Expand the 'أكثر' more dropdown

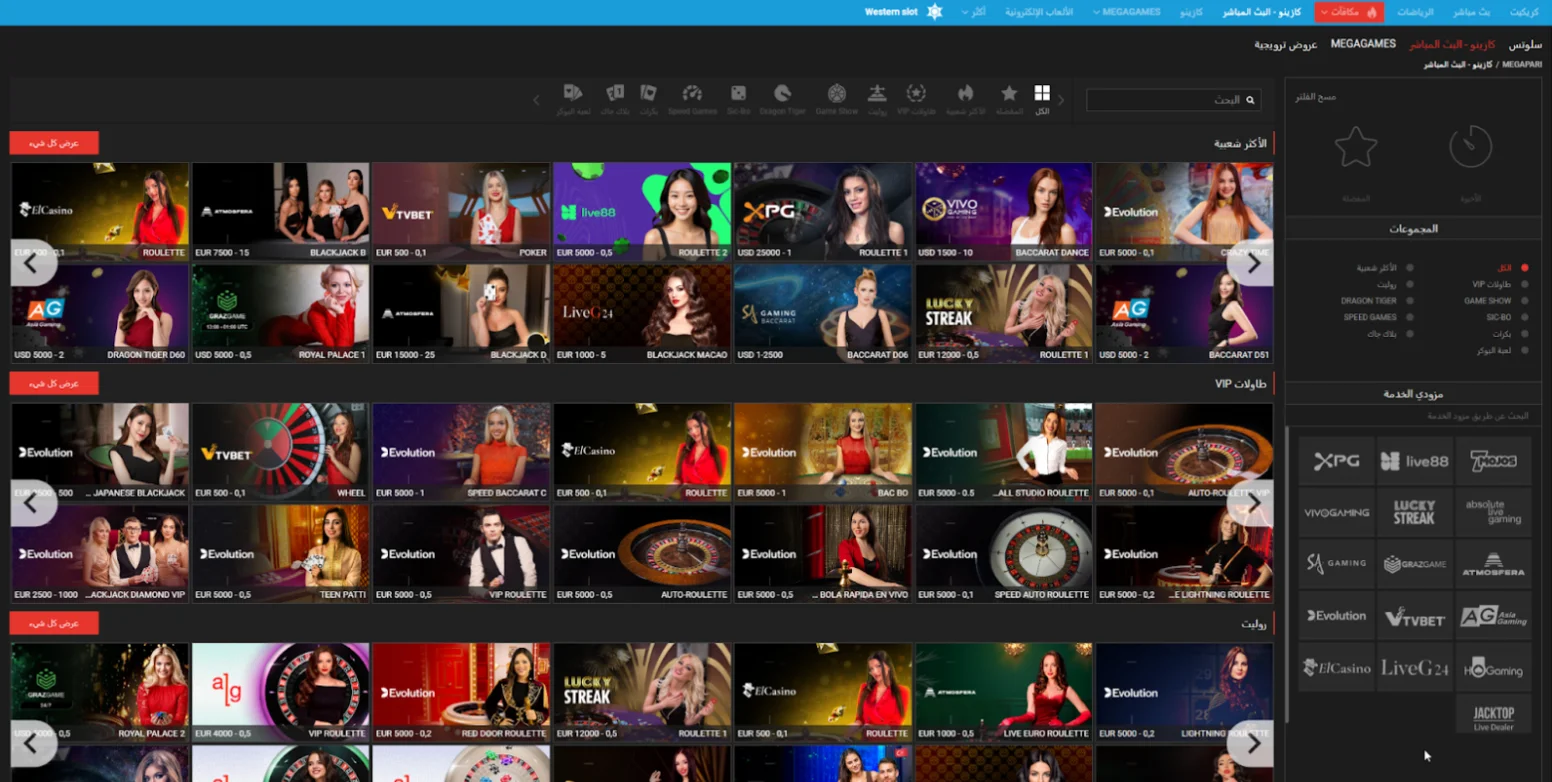coord(973,12)
